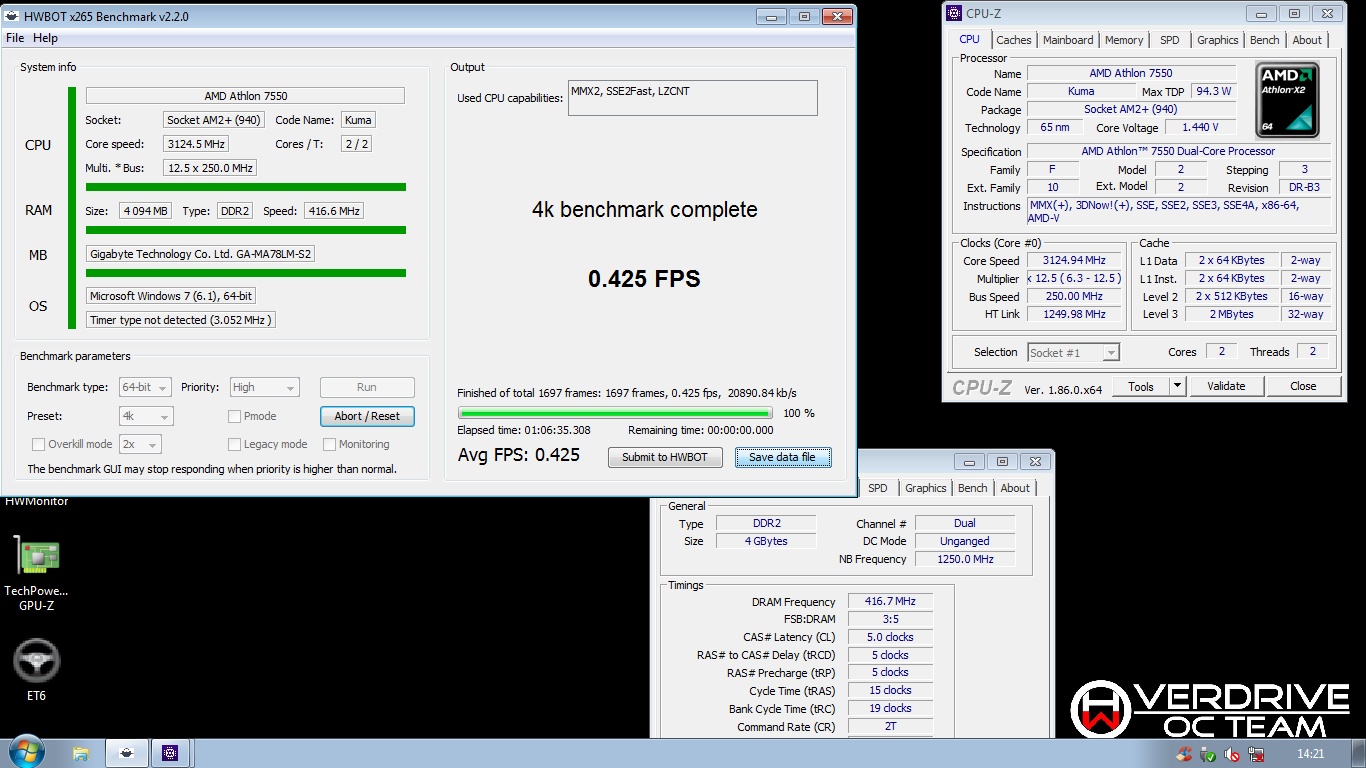
Task: Open Windows Explorer from the taskbar
Action: coord(81,753)
